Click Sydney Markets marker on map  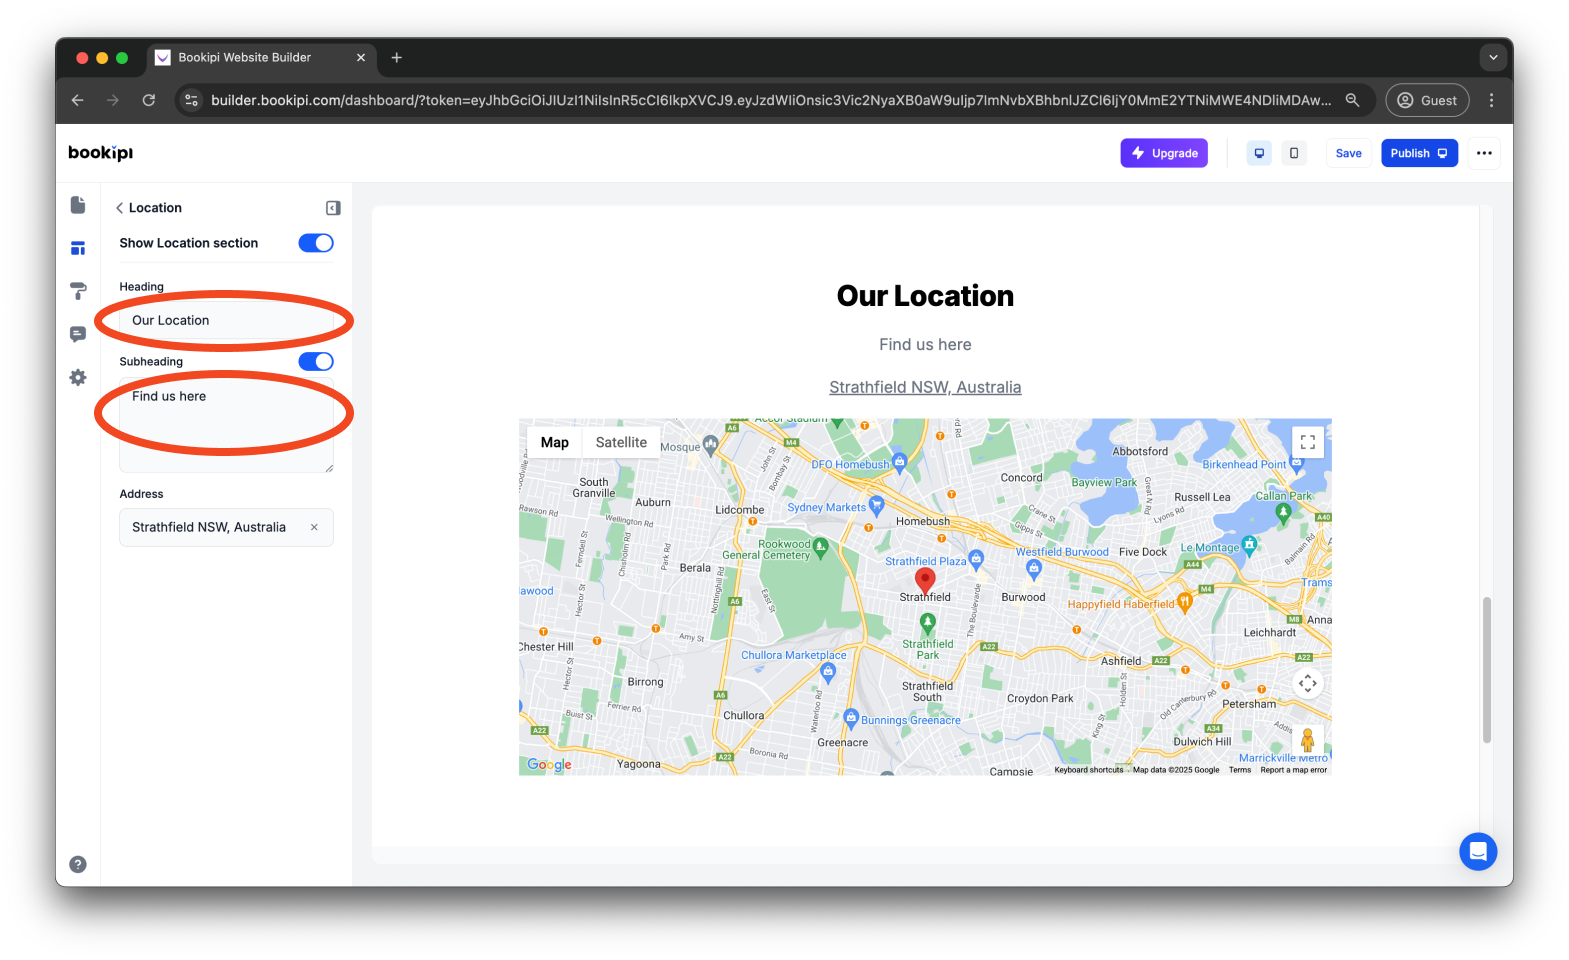[877, 504]
